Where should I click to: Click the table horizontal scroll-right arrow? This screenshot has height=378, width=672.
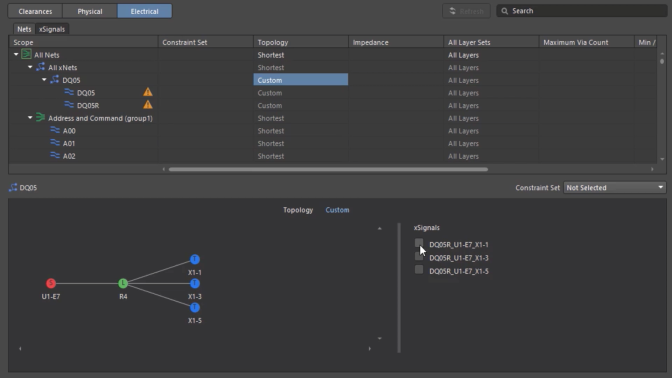tap(652, 169)
